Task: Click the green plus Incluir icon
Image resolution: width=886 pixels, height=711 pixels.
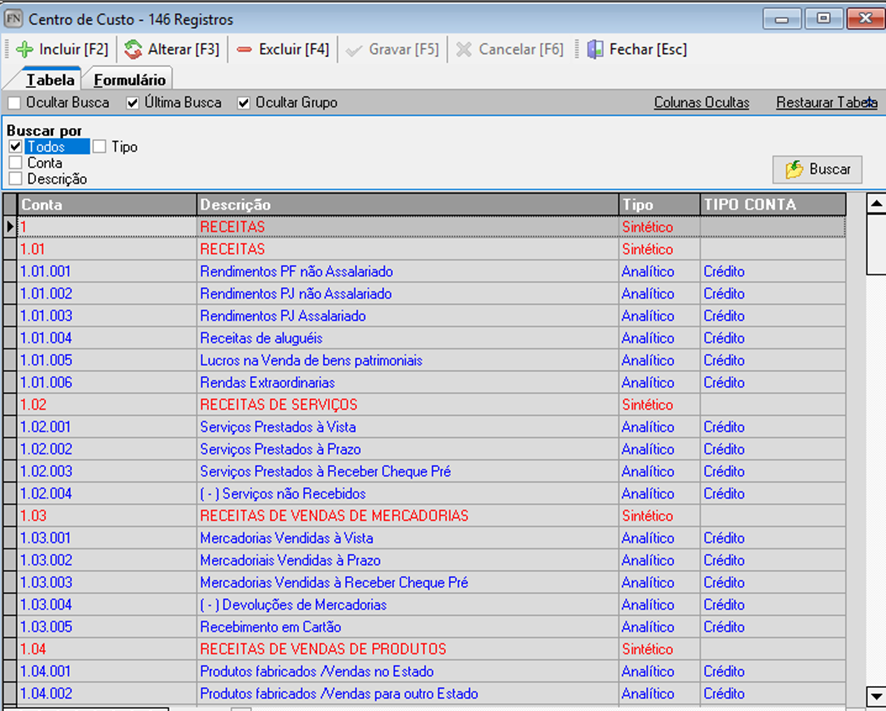Action: coord(25,49)
